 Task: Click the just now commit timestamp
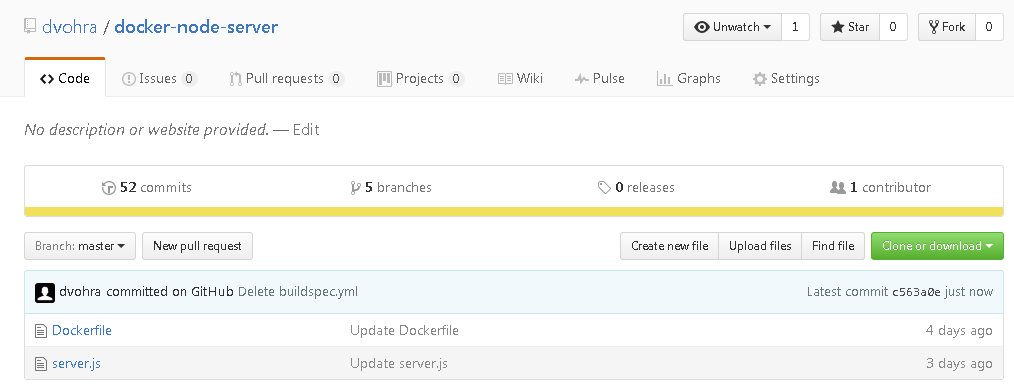[969, 292]
